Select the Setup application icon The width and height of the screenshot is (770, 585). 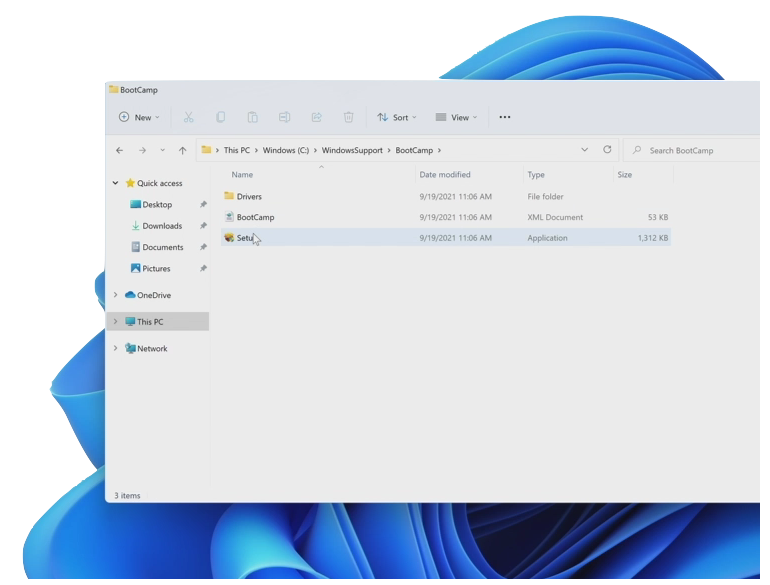pos(229,238)
